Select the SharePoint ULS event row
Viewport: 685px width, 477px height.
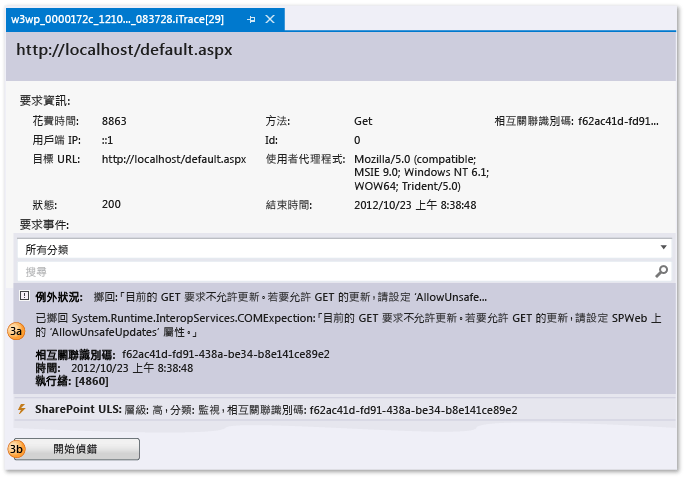pos(345,410)
